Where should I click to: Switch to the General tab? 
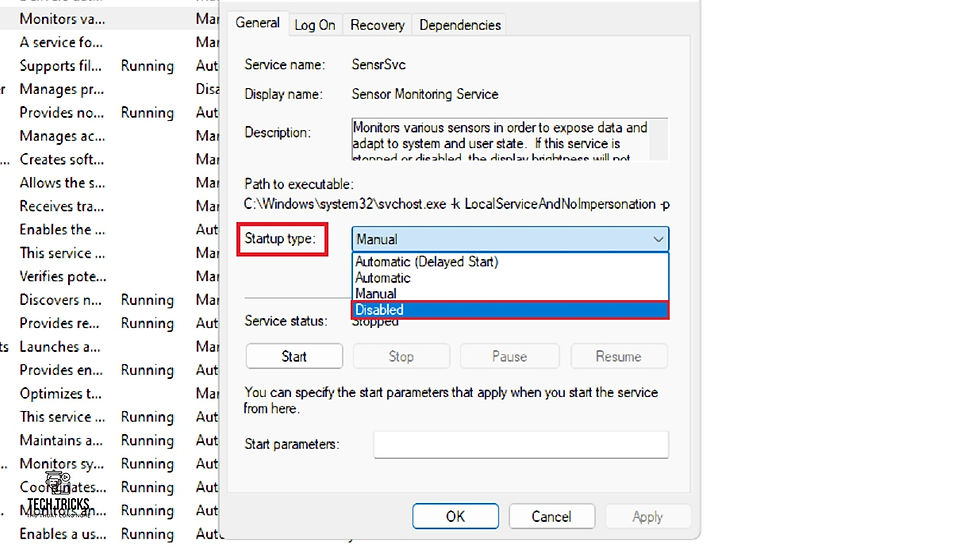(x=257, y=23)
